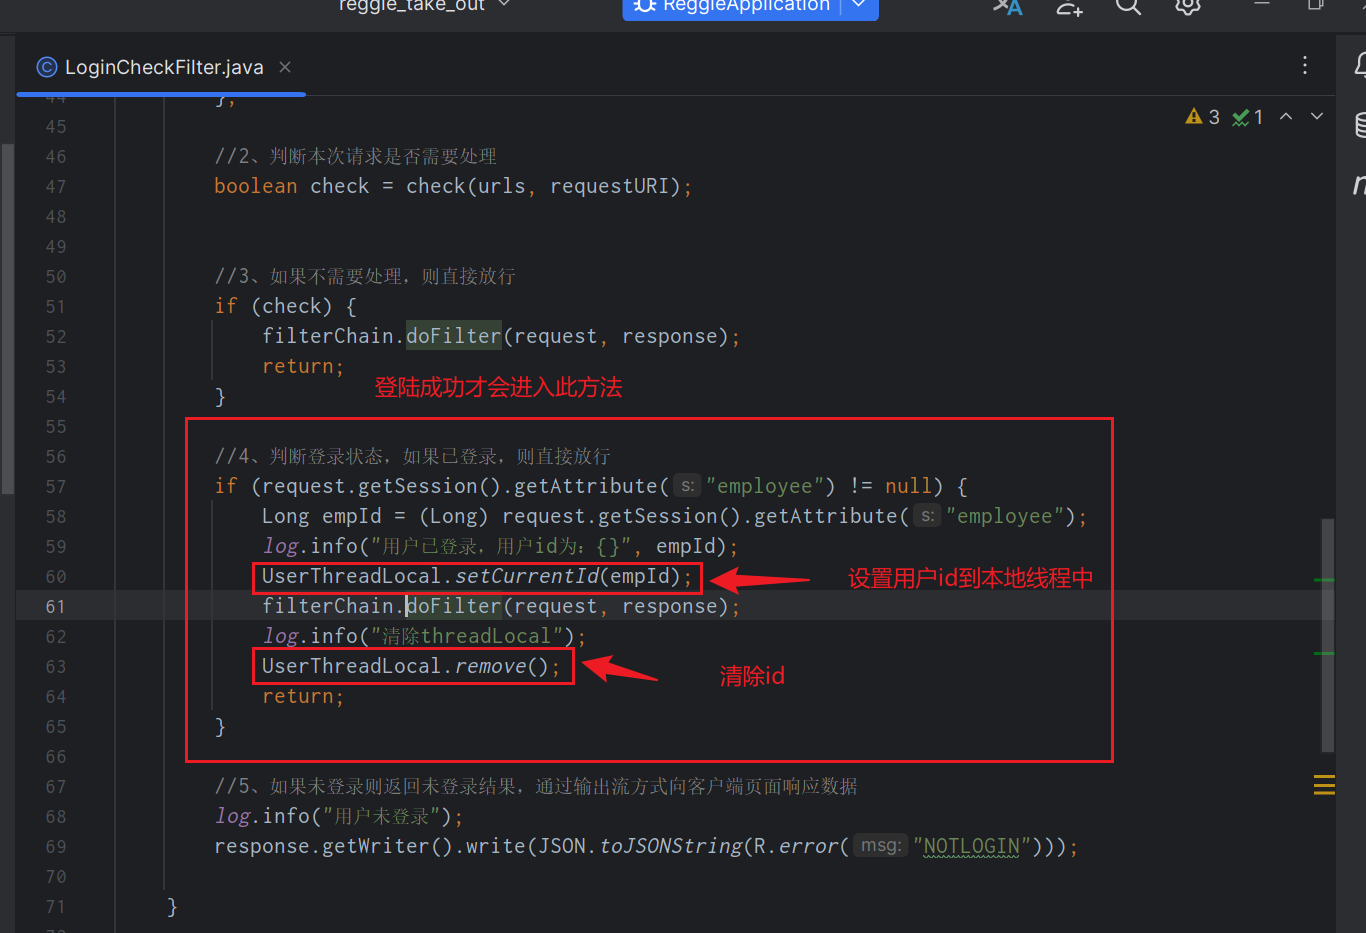Click line number 69 in the gutter
This screenshot has height=933, width=1366.
[56, 847]
